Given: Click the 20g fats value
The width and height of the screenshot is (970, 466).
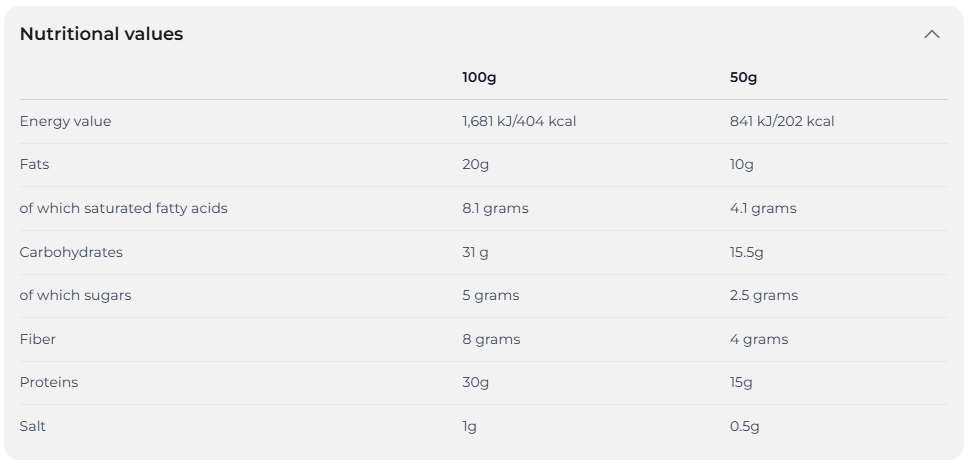Looking at the screenshot, I should 475,164.
